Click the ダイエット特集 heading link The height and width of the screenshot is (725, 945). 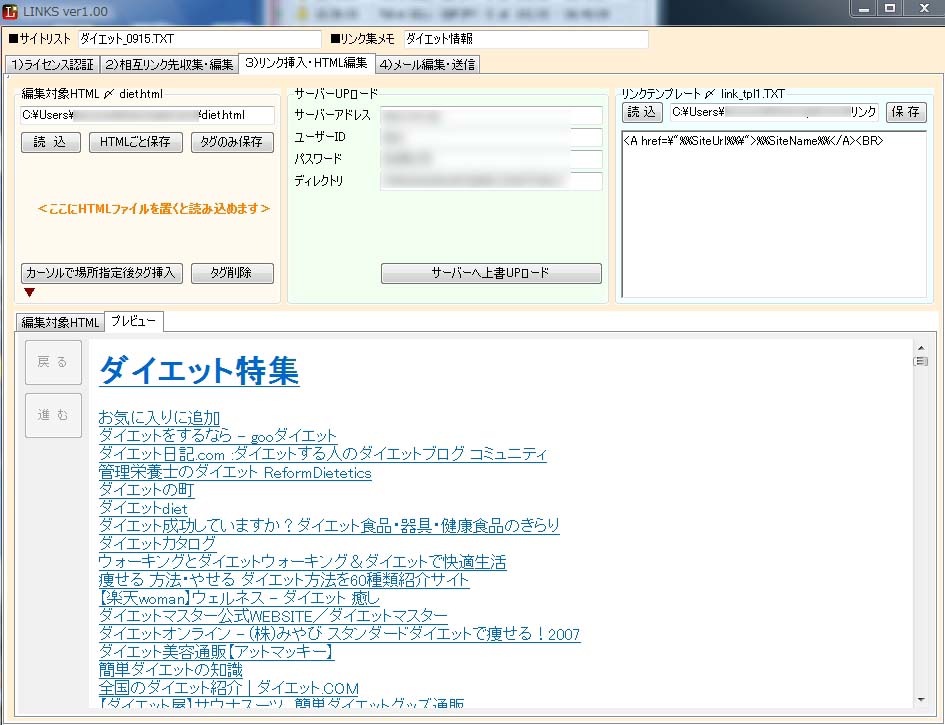click(199, 370)
